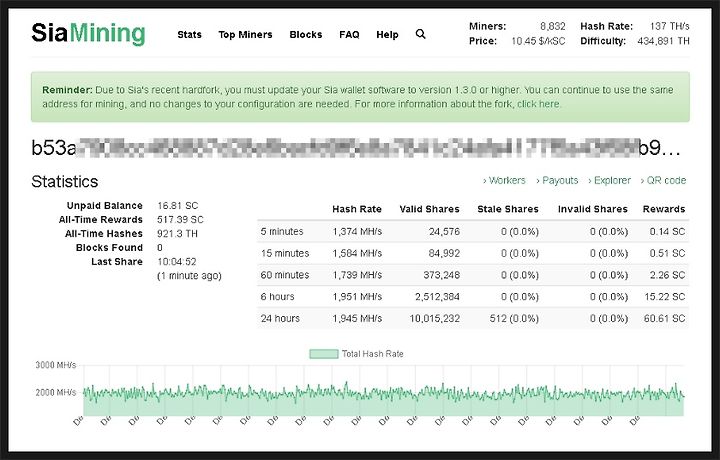The image size is (720, 460).
Task: Click the 2000 MH/s chart axis label
Action: point(56,393)
